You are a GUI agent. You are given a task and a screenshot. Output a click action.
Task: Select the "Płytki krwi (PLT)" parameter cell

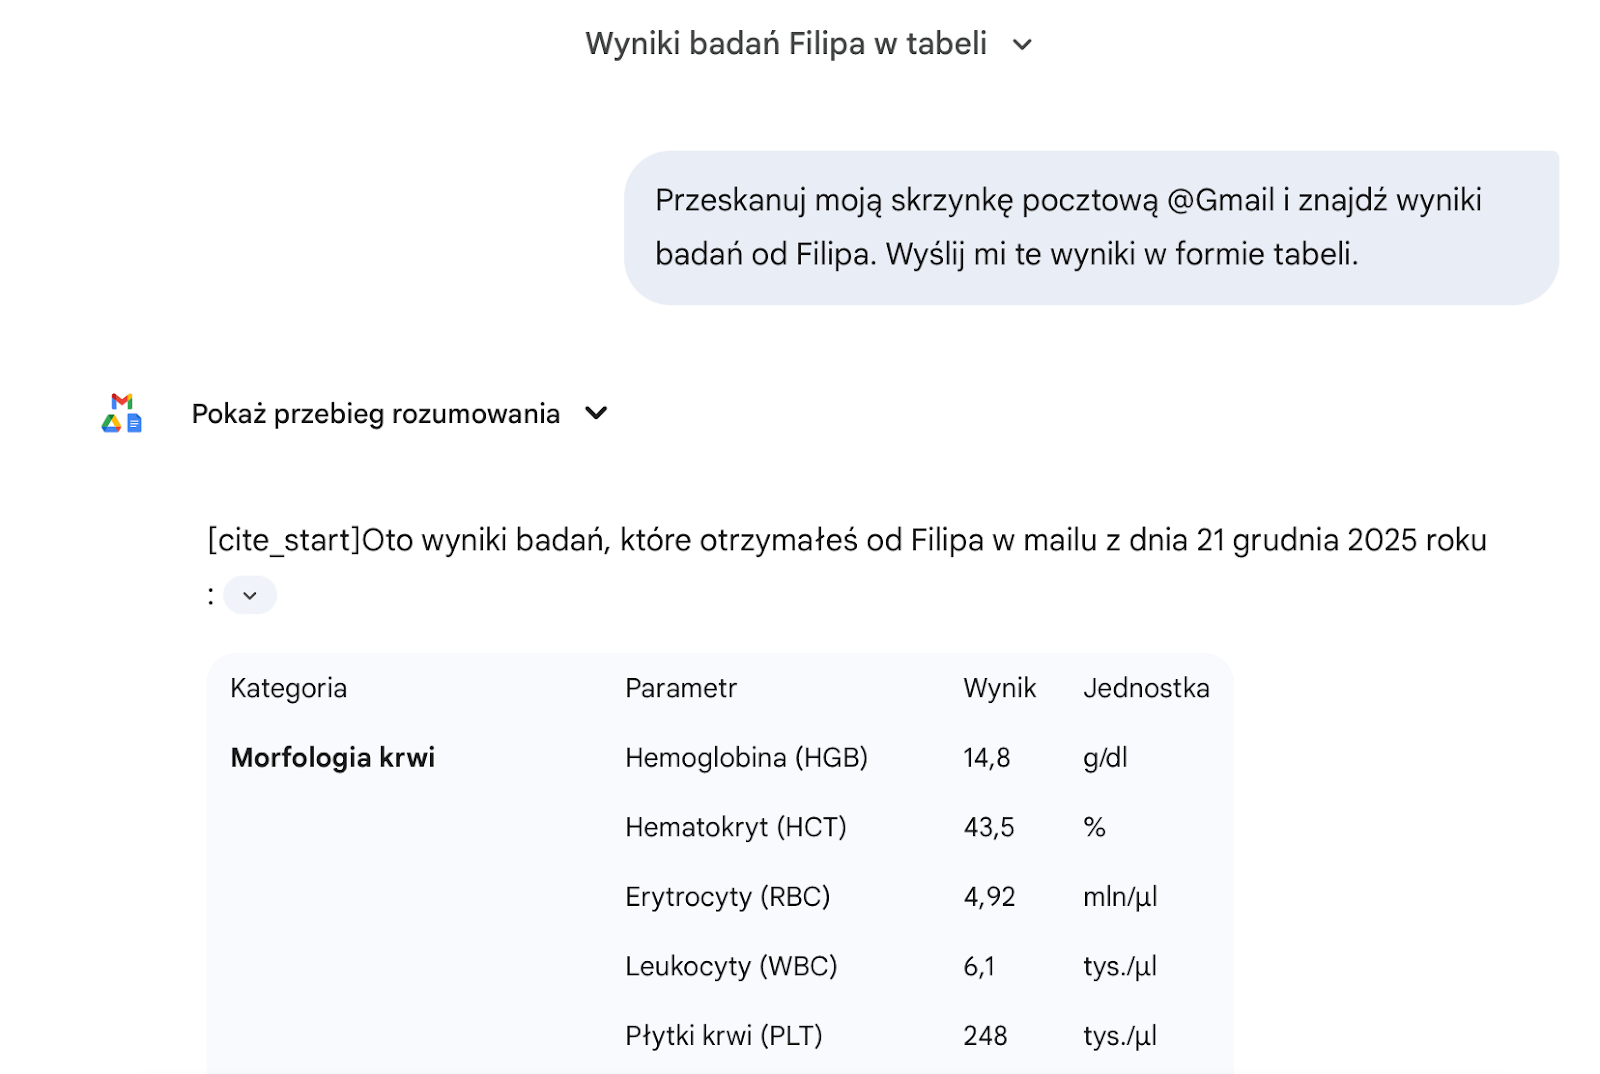tap(723, 1036)
